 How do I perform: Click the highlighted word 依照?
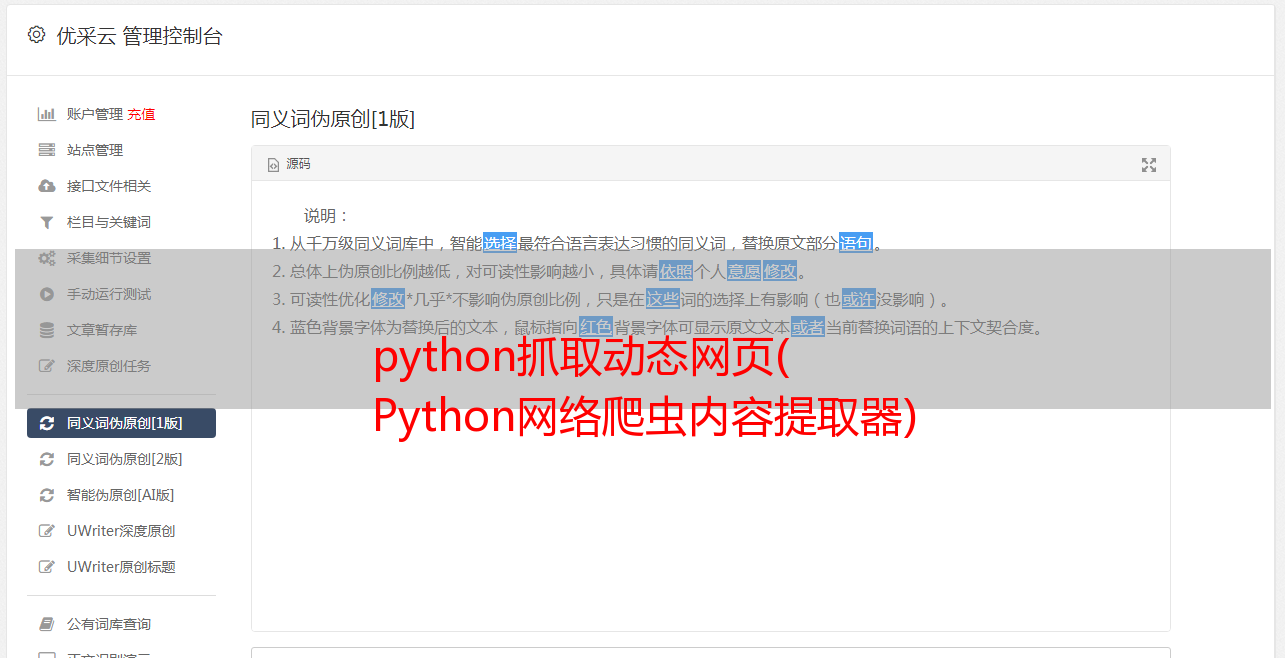click(x=676, y=271)
